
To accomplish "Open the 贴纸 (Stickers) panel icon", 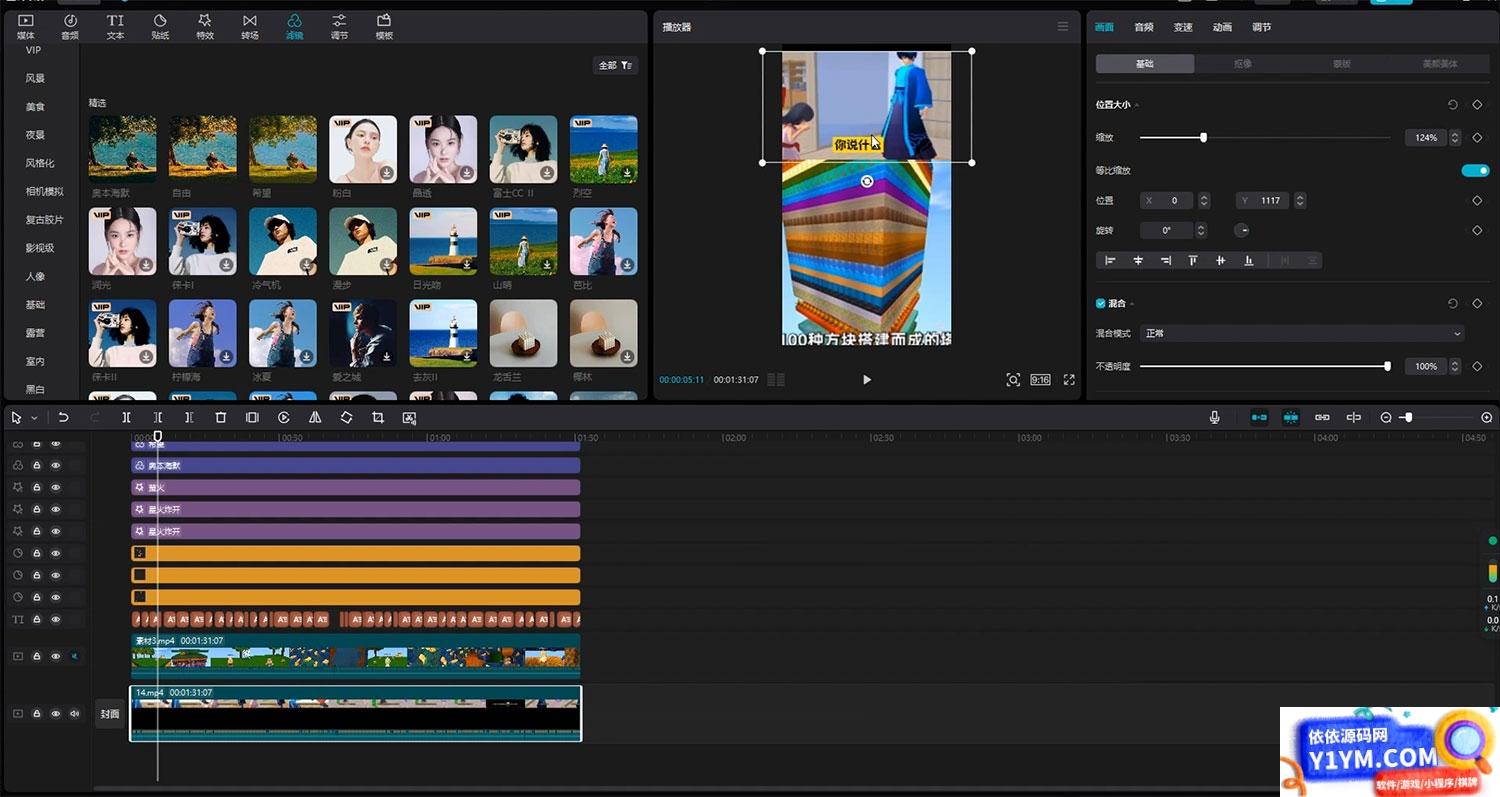I will (160, 26).
